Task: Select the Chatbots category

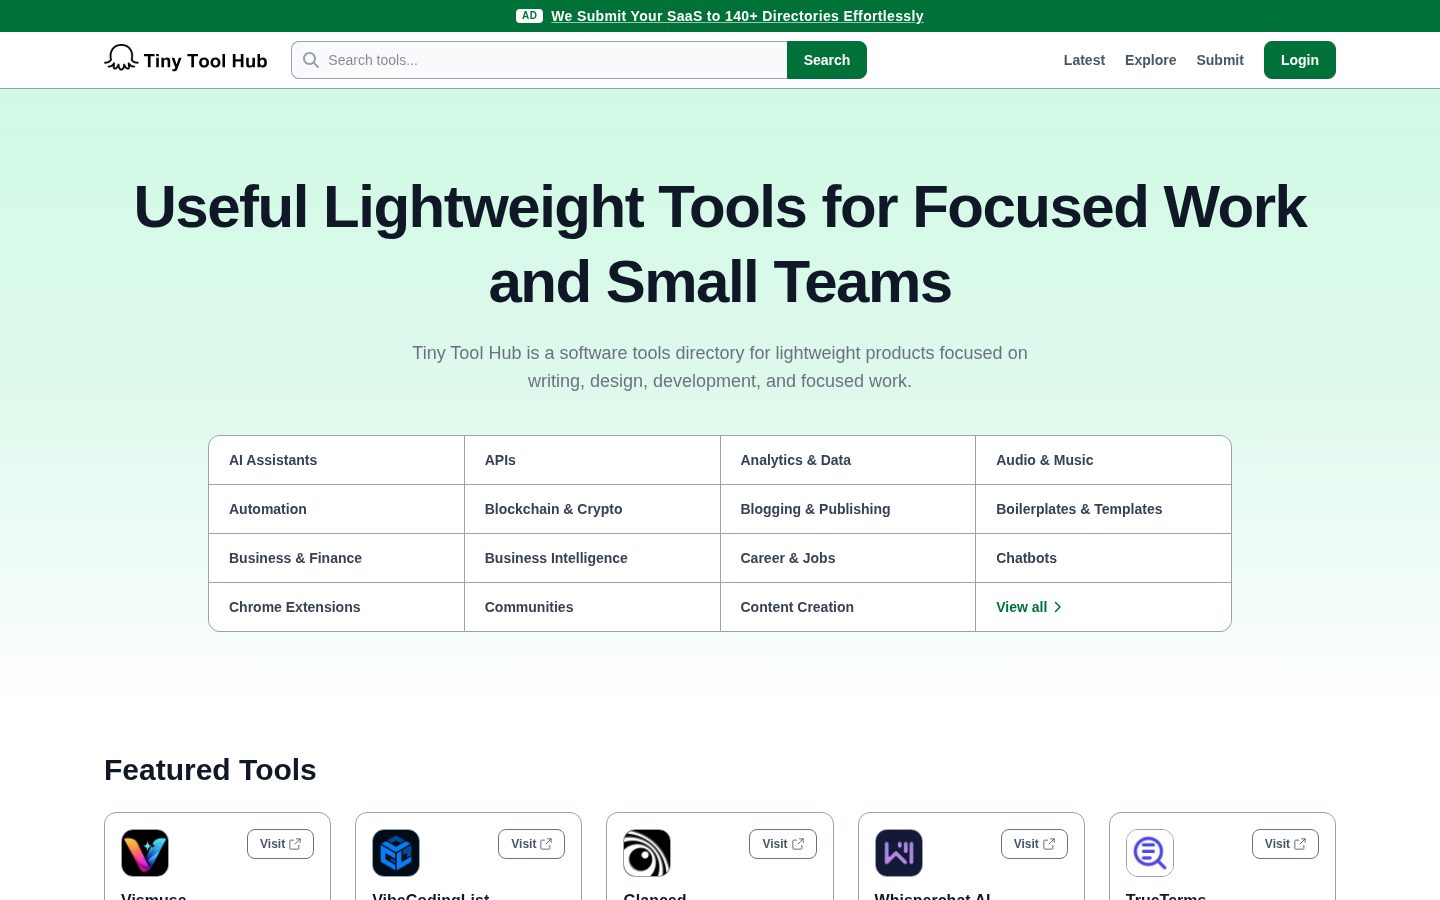Action: click(x=1103, y=558)
